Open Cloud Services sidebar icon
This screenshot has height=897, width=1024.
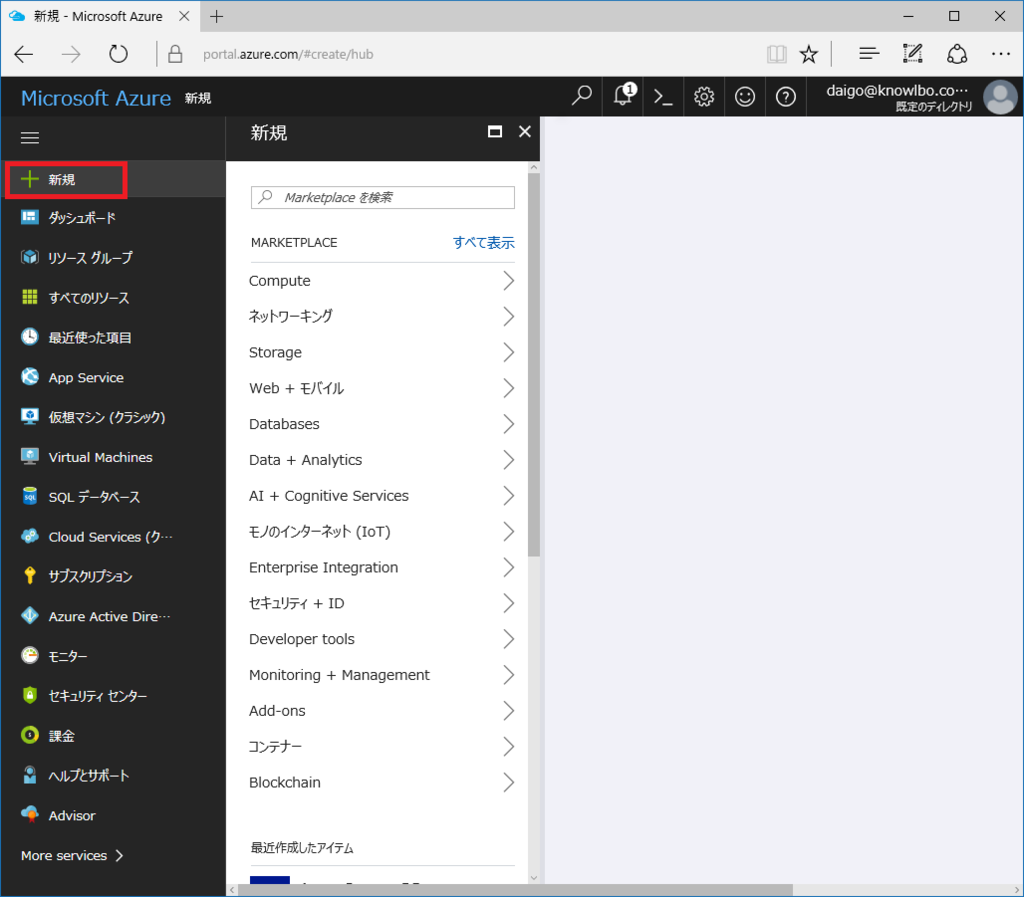point(29,536)
